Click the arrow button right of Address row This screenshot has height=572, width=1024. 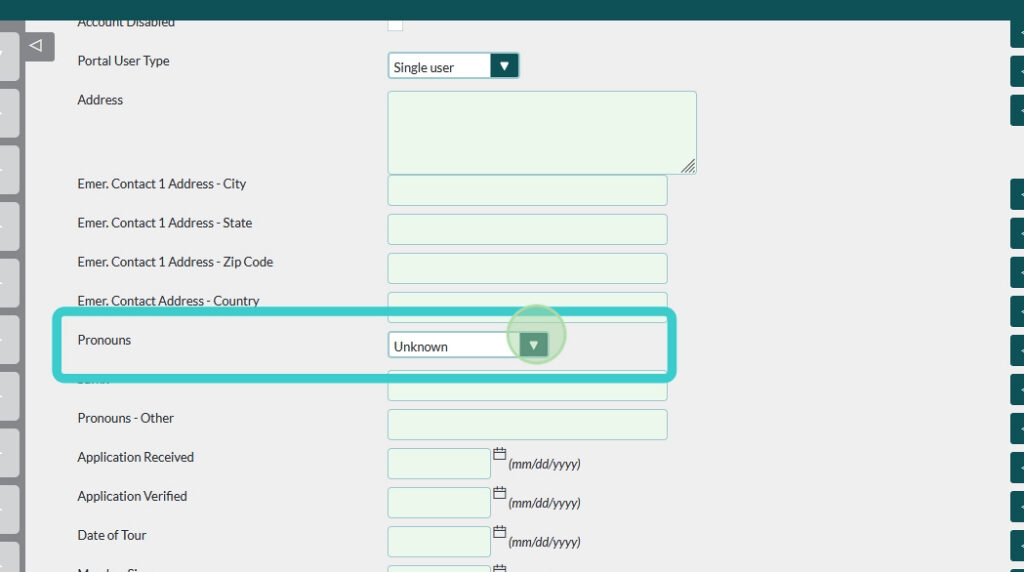tap(1017, 110)
